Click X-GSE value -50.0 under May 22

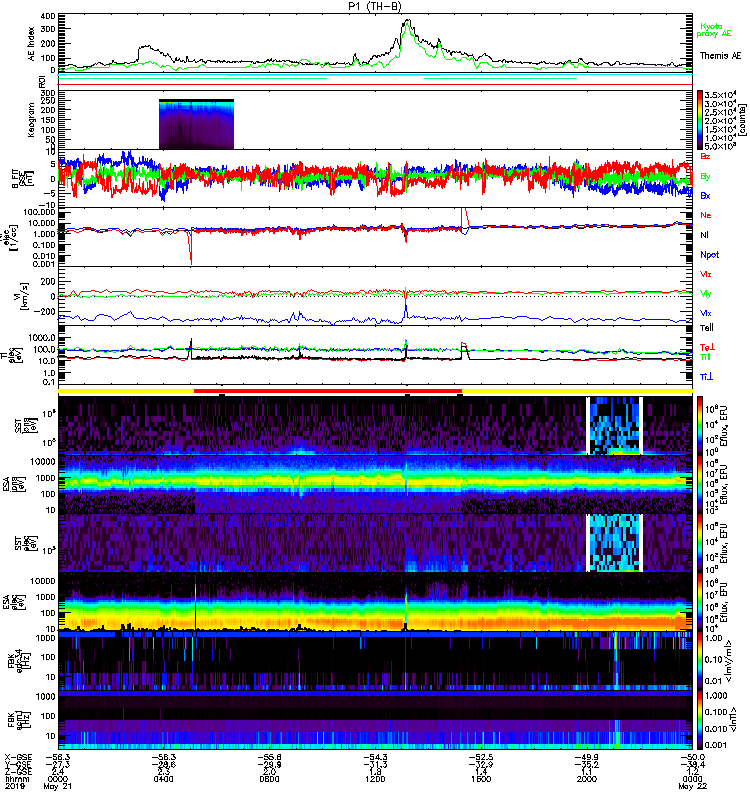692,757
